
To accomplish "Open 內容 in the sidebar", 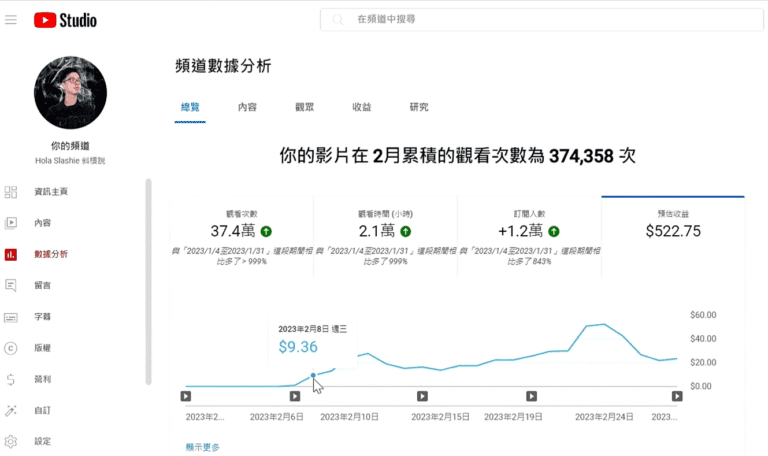I will tap(43, 223).
